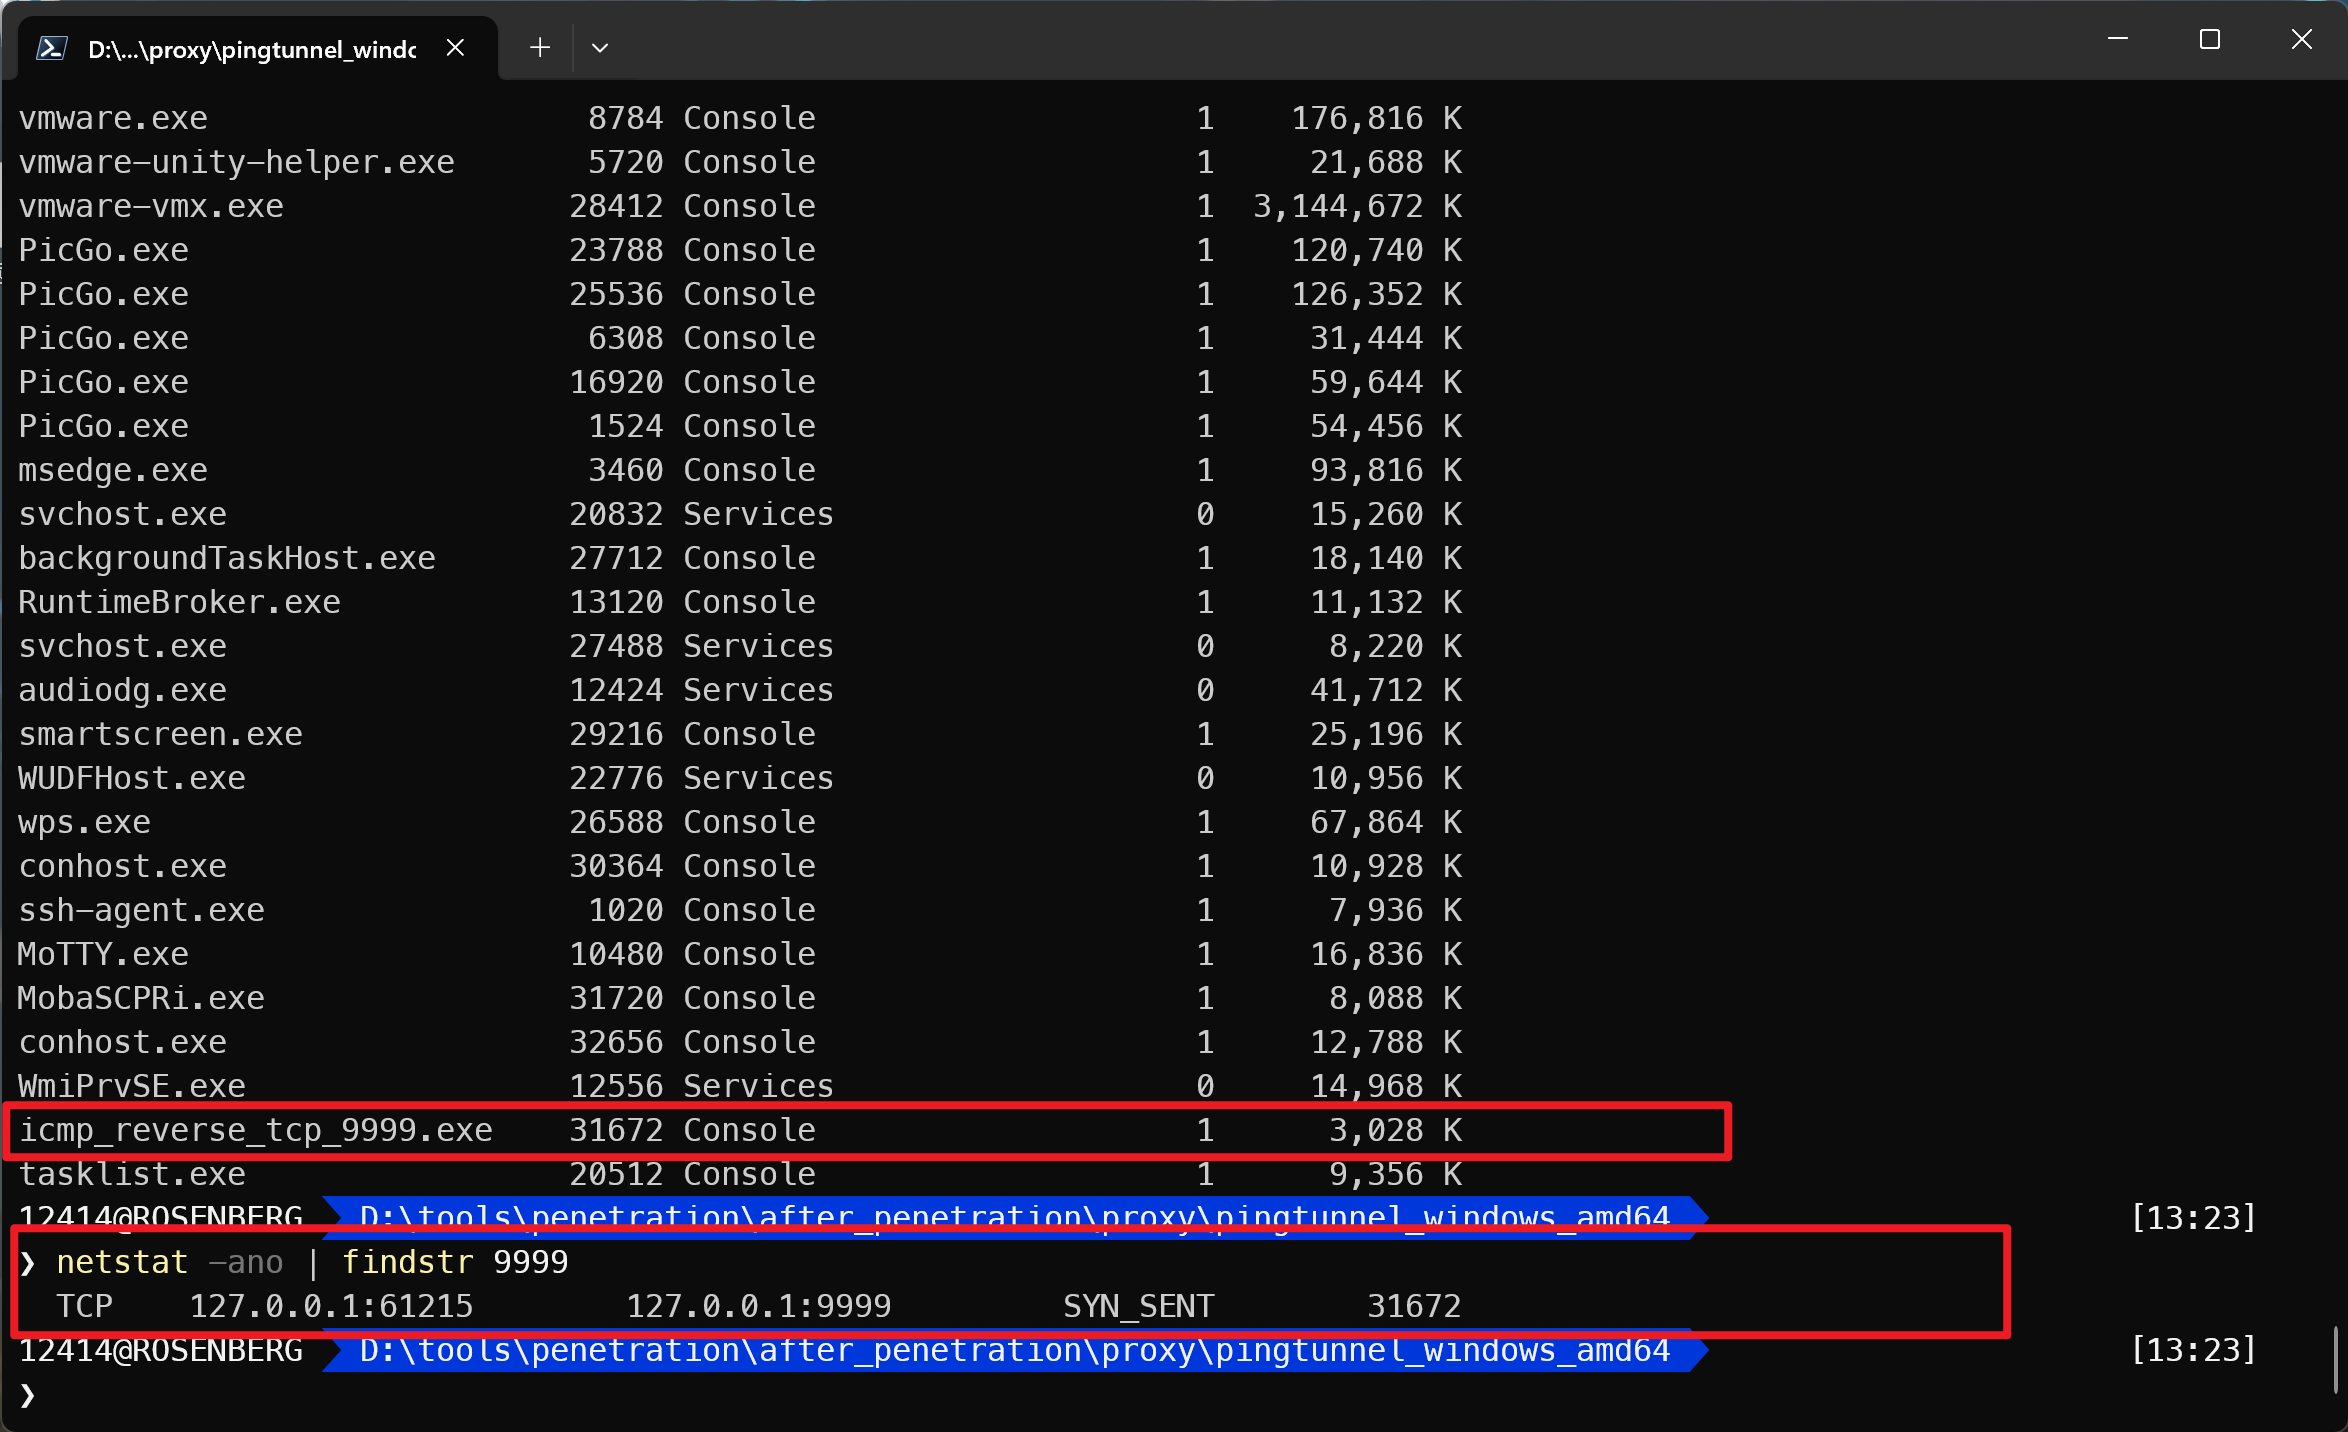2348x1432 pixels.
Task: Click the terminal vertical scrollbar
Action: [2337, 1358]
